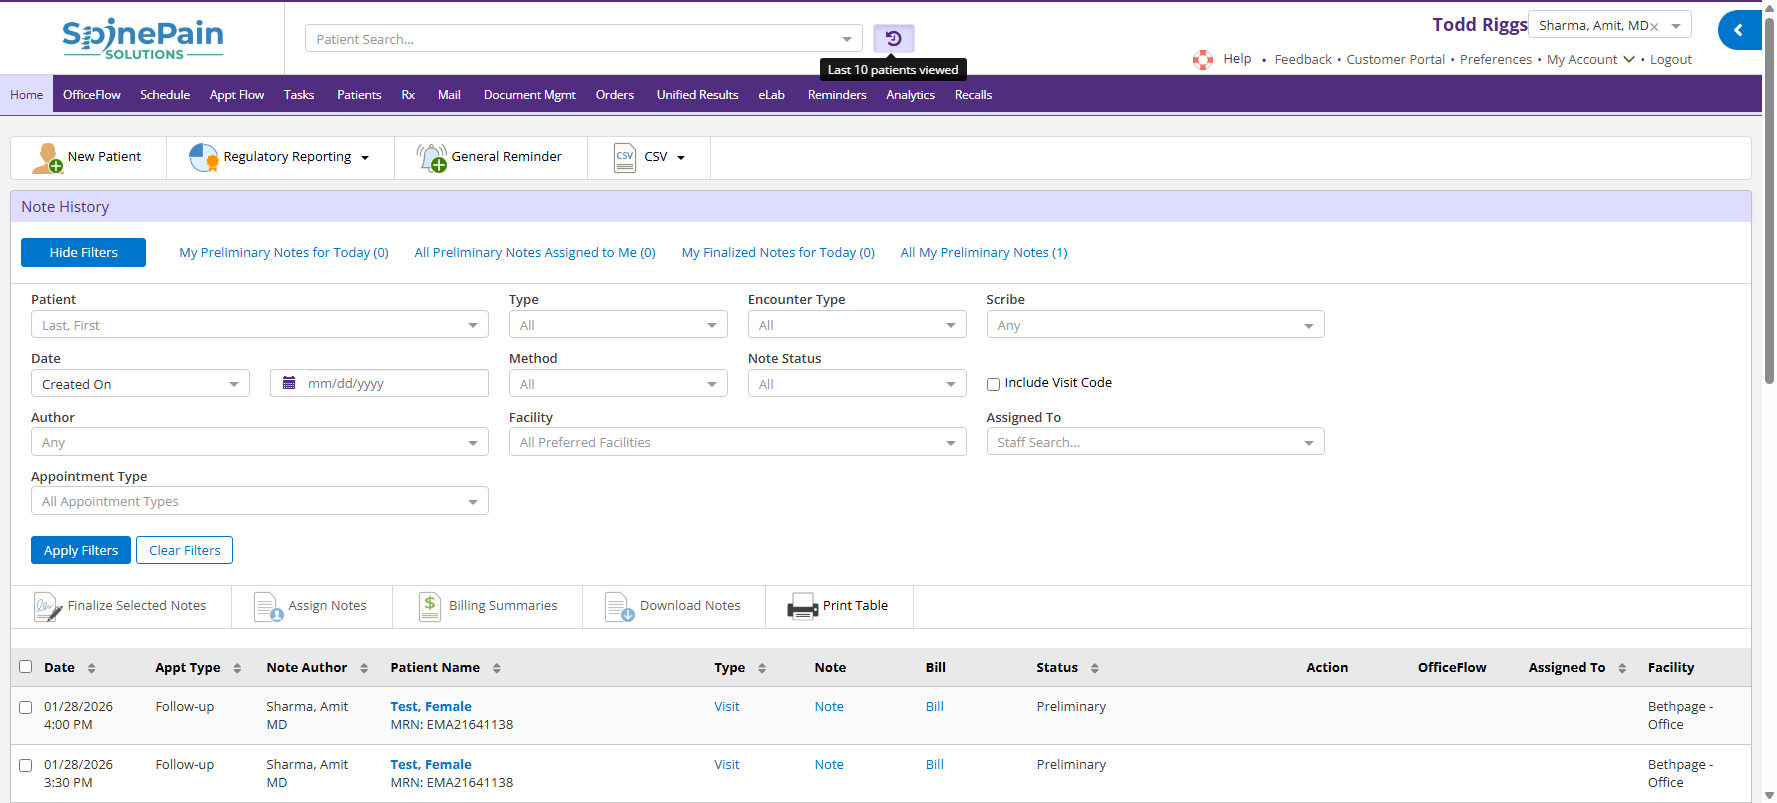Open the Encounter Type dropdown
The height and width of the screenshot is (803, 1777).
pyautogui.click(x=856, y=325)
